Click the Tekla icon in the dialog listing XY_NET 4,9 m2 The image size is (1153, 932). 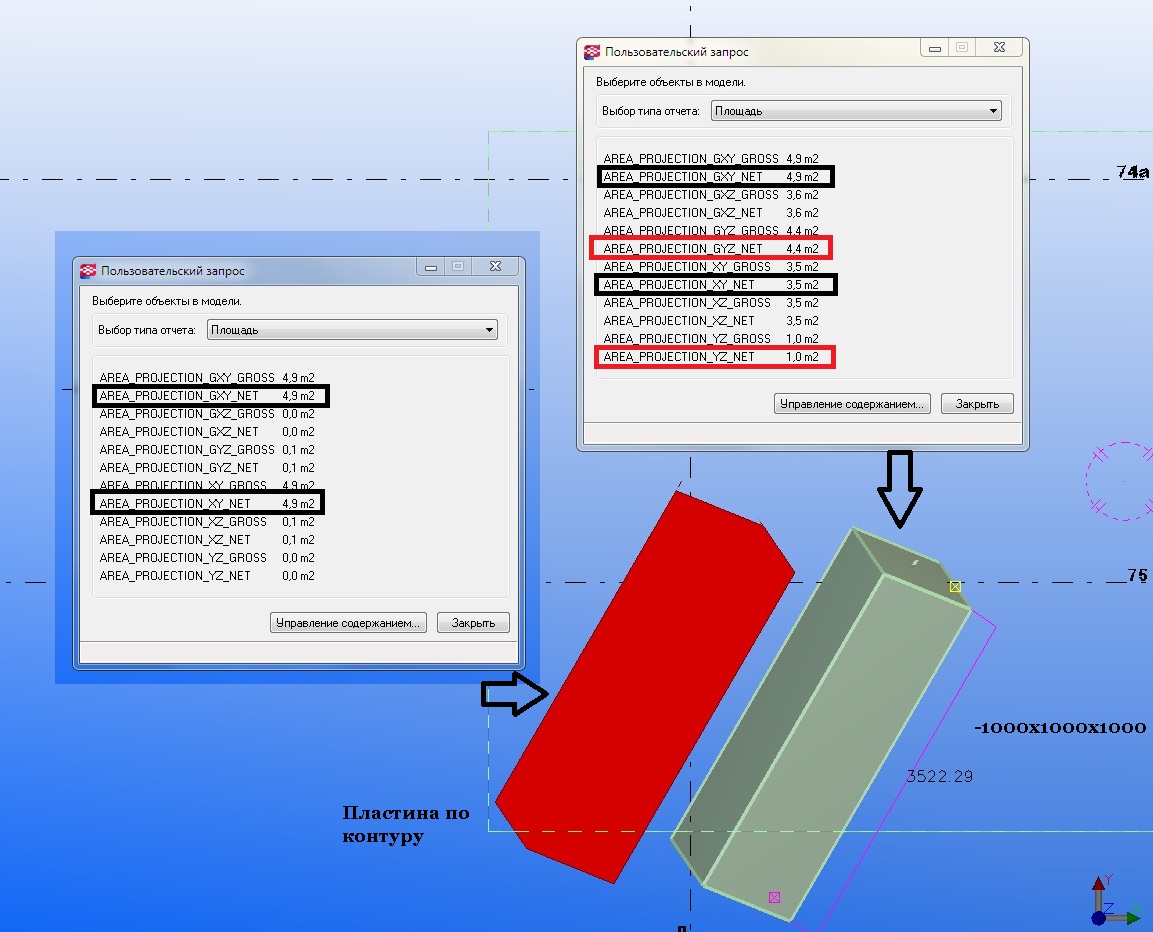click(x=88, y=270)
